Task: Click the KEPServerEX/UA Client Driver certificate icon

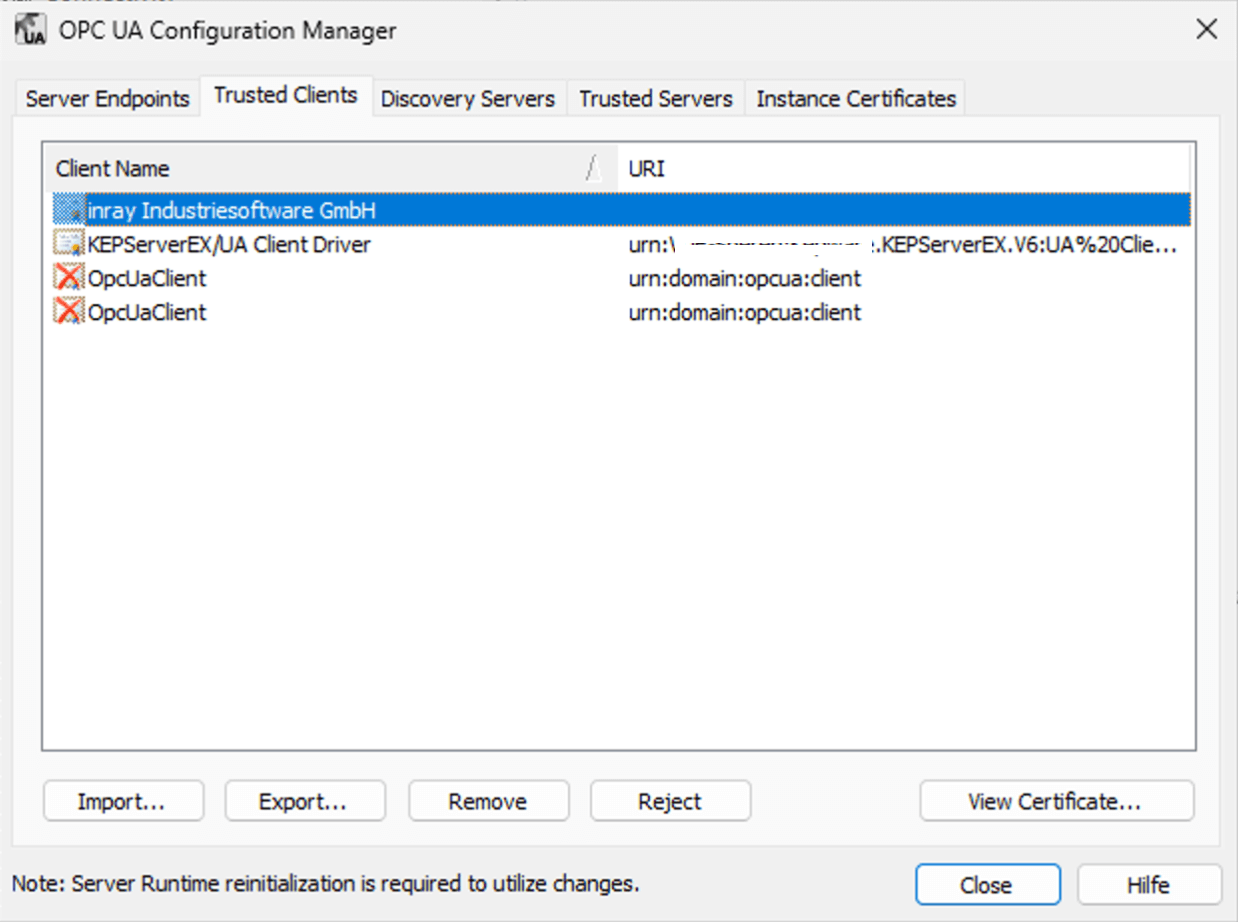Action: tap(69, 244)
